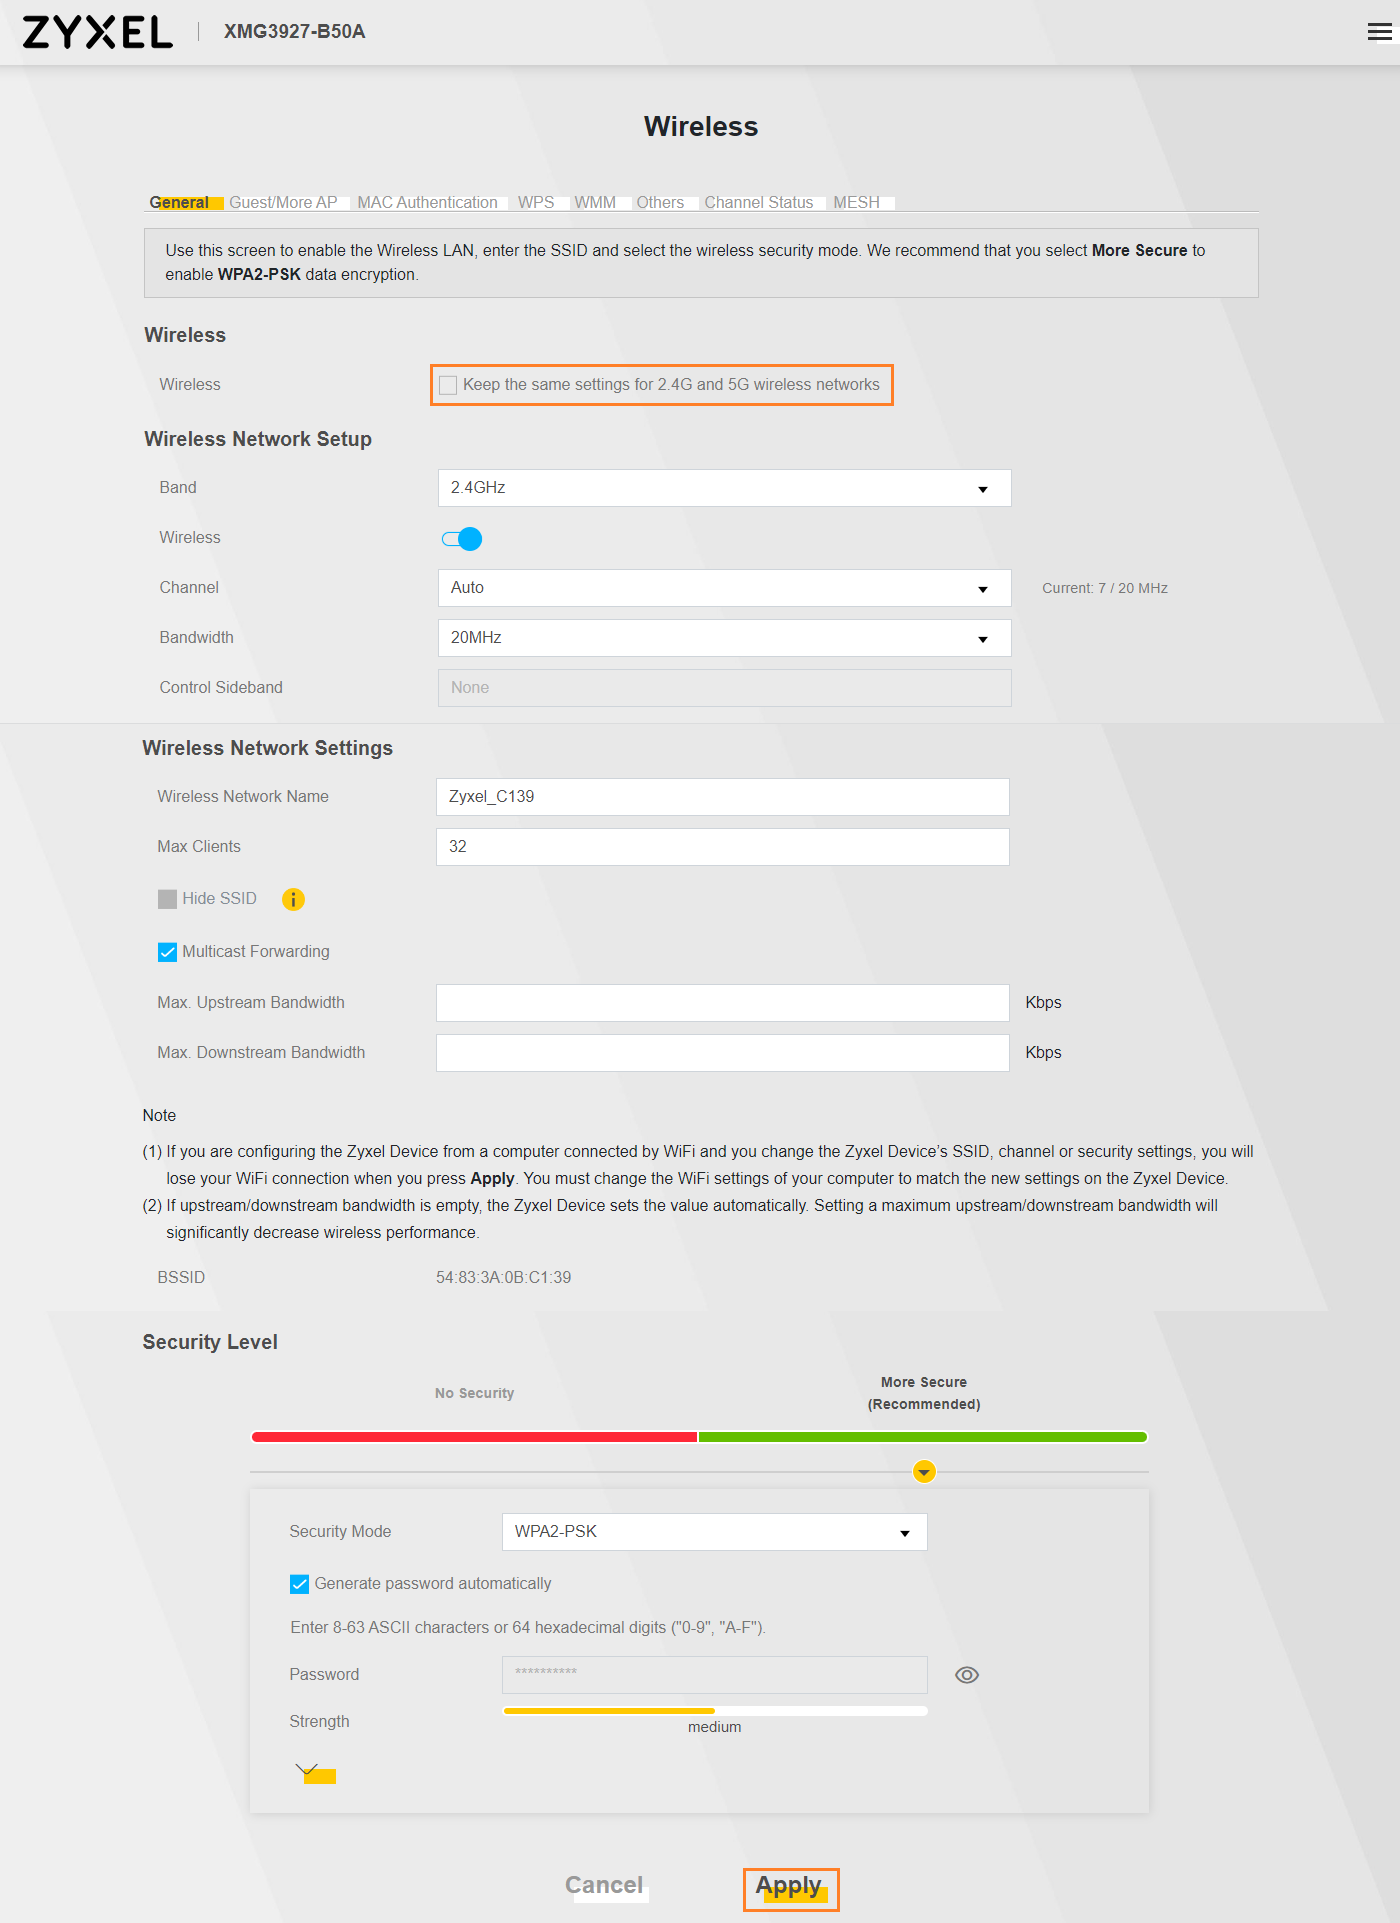Open the MAC Authentication tab
Viewport: 1400px width, 1923px height.
point(427,202)
